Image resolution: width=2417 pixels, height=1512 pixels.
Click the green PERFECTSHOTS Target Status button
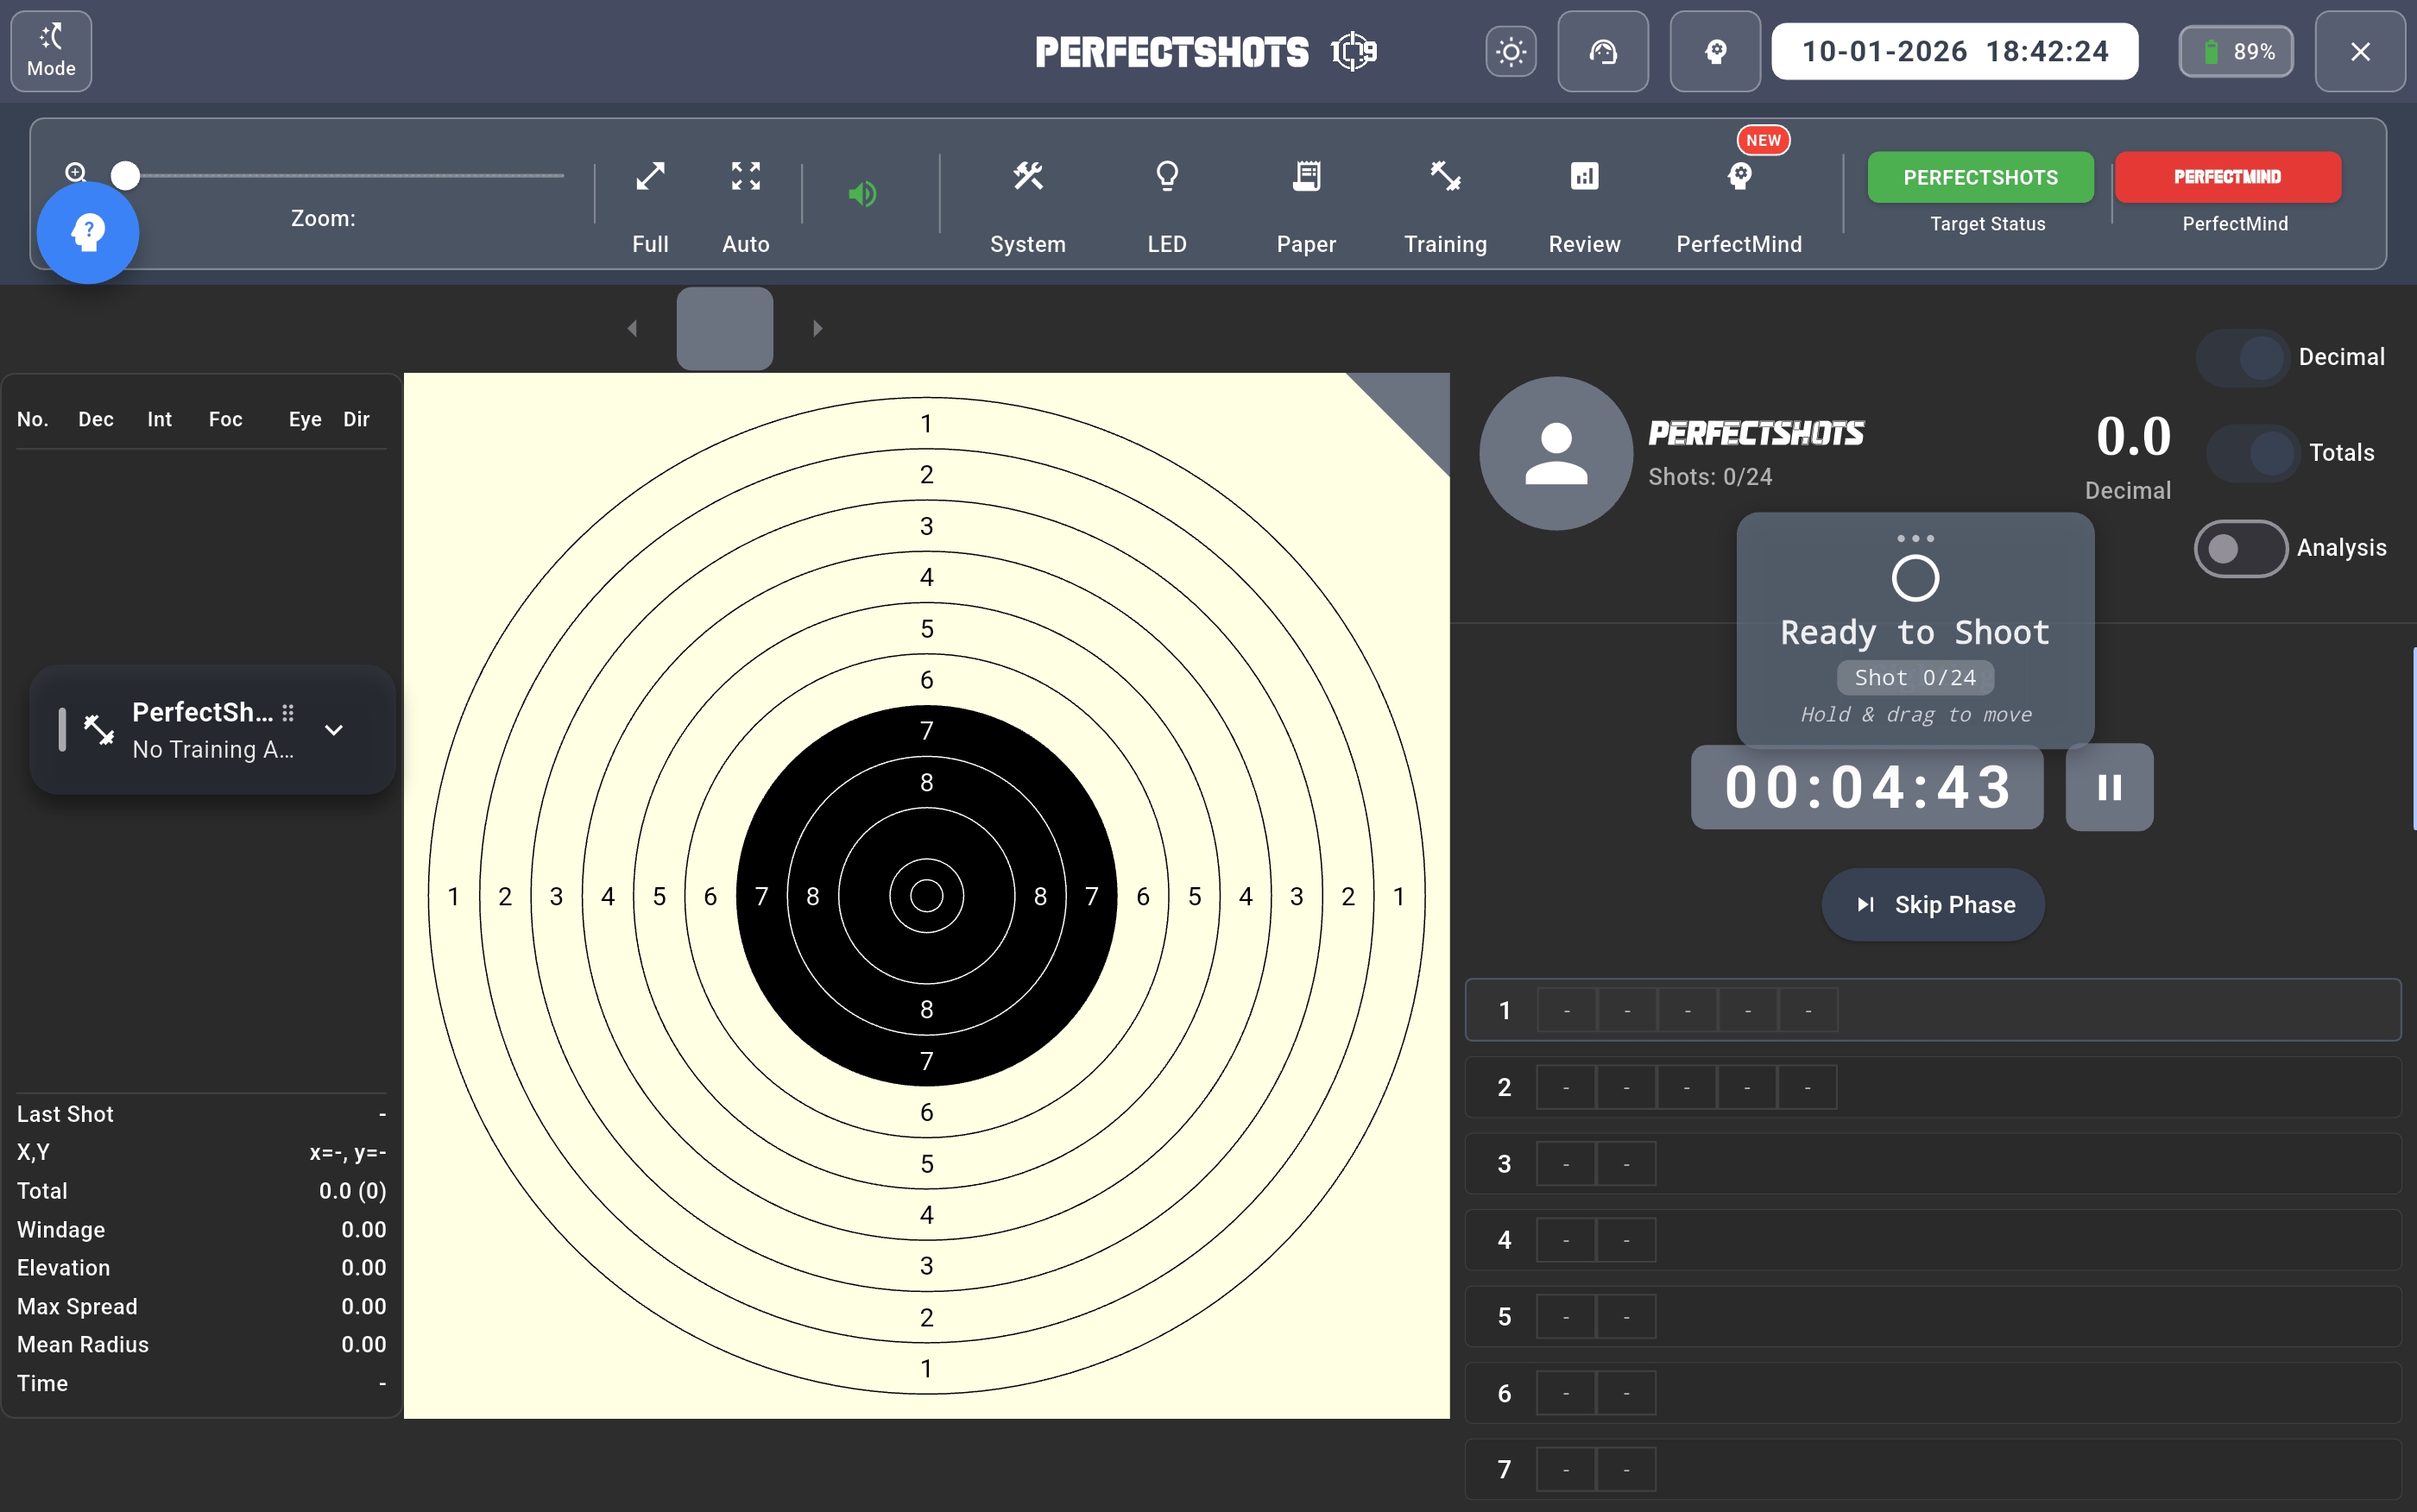tap(1980, 177)
